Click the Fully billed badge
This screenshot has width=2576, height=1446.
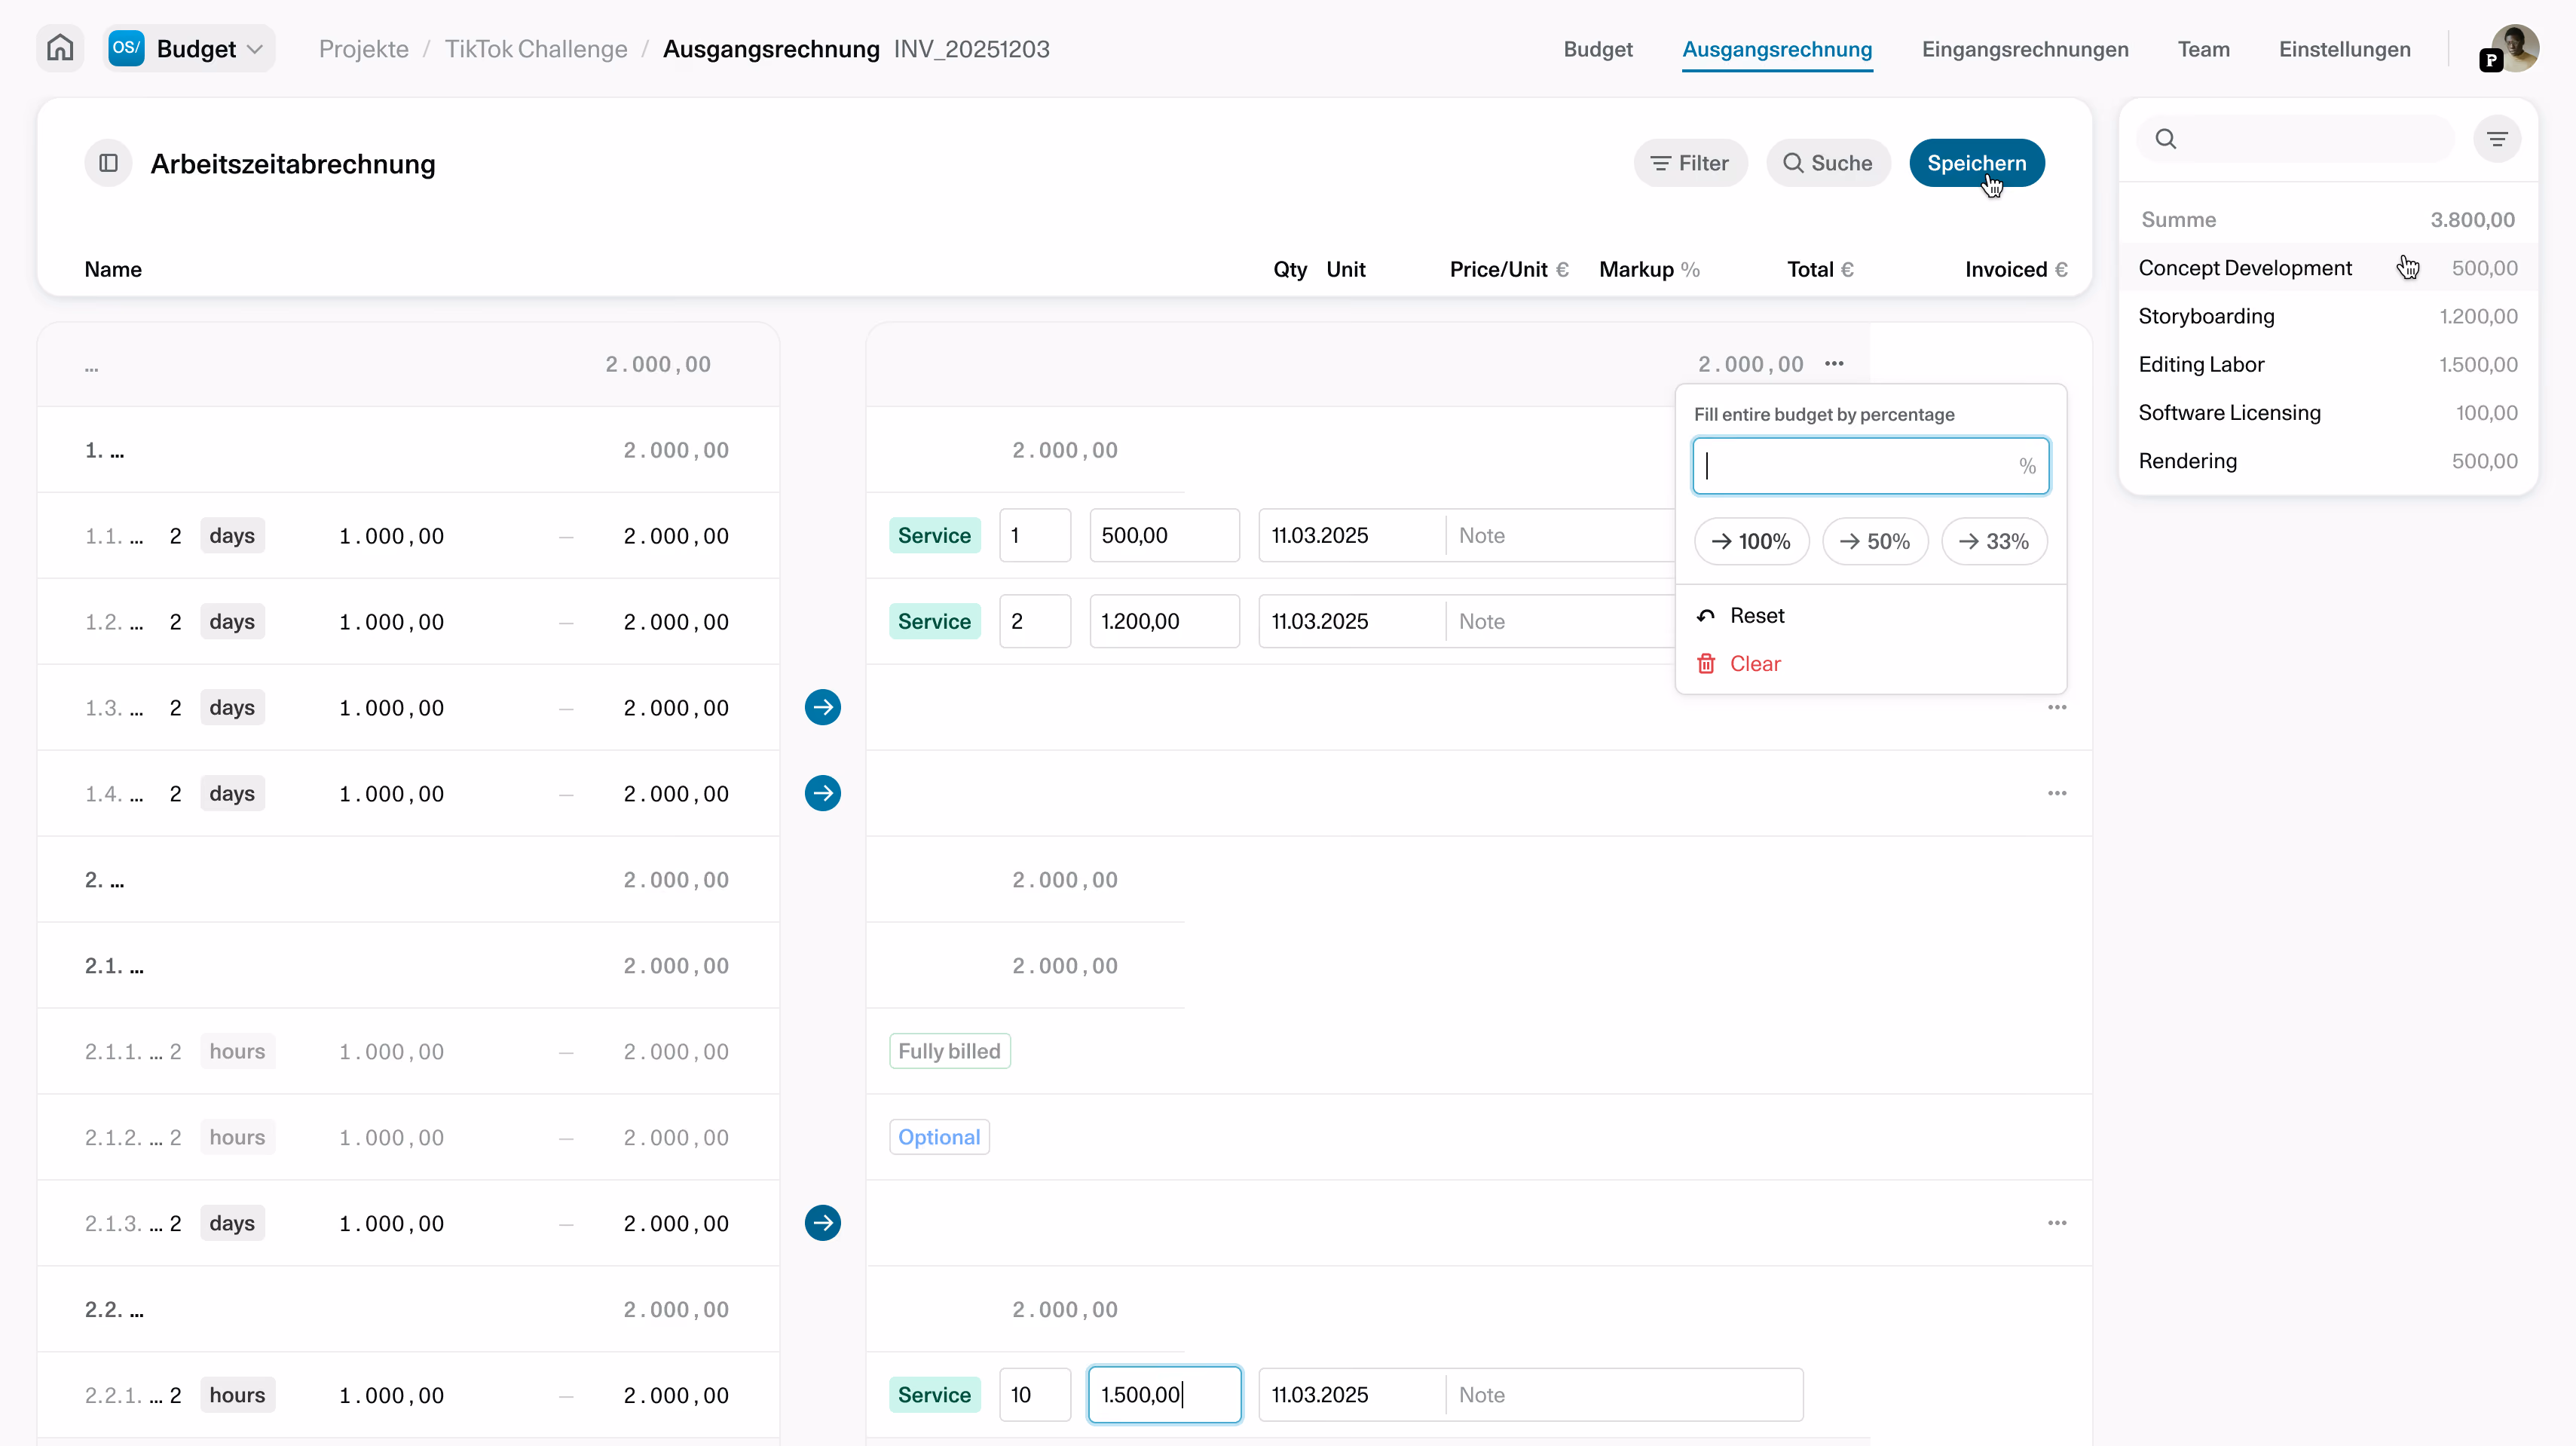click(x=949, y=1051)
